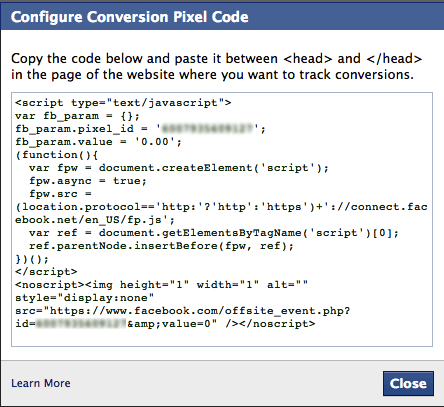The height and width of the screenshot is (407, 444).
Task: Click the getElementsByTagName code line
Action: tap(214, 233)
